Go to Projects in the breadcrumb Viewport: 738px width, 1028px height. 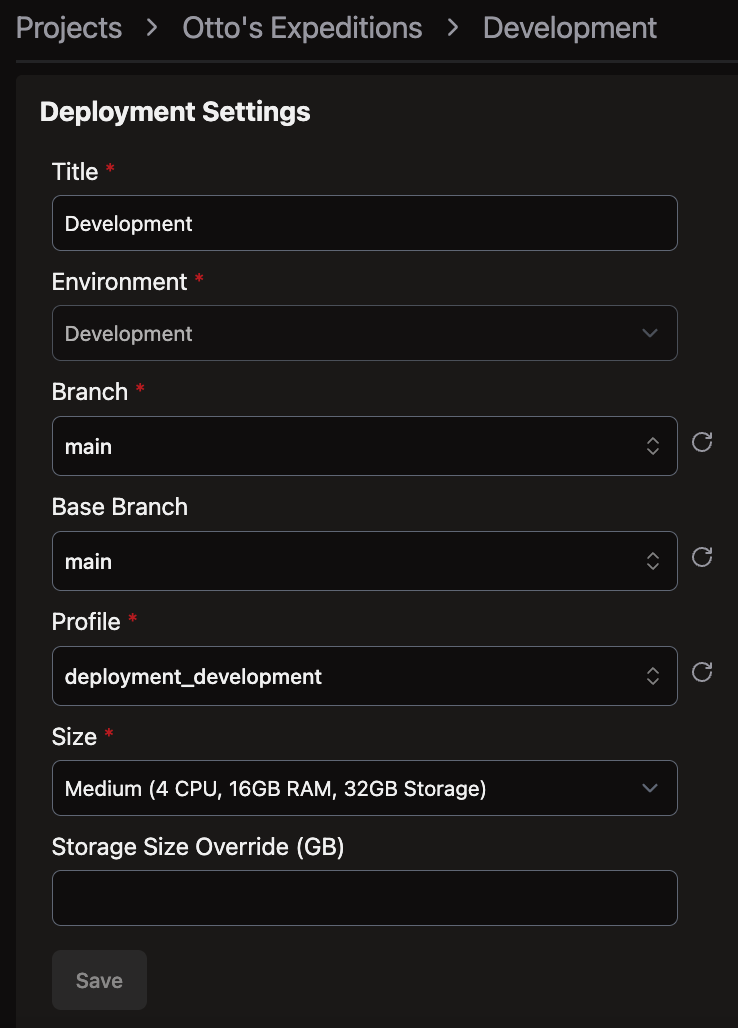(69, 28)
